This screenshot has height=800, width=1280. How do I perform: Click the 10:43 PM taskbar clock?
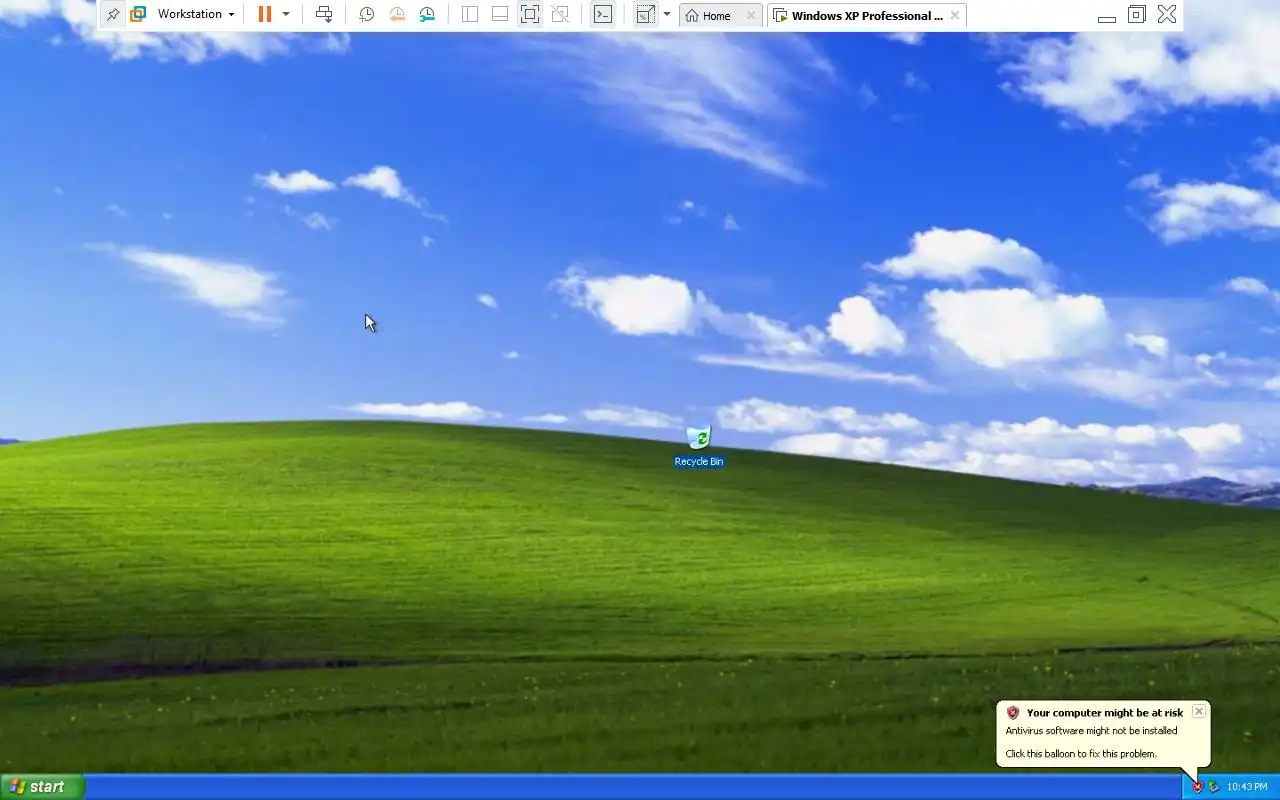point(1247,787)
